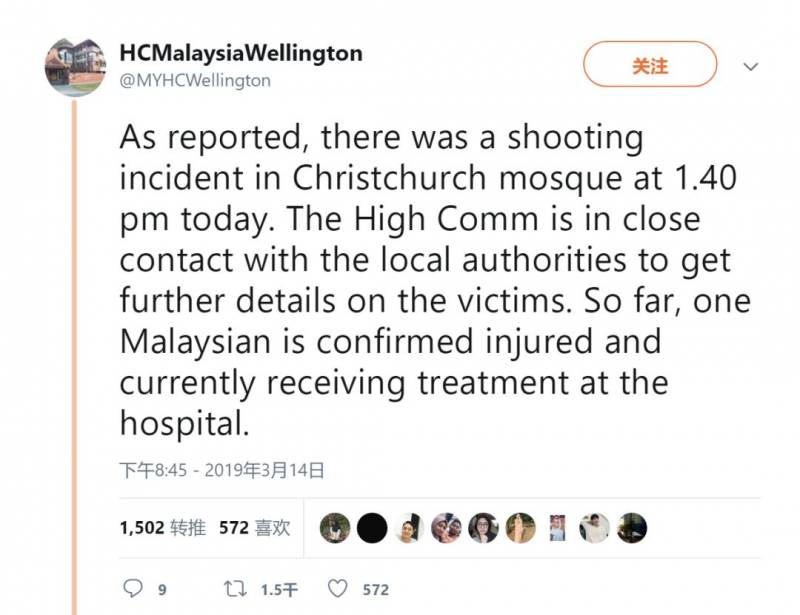Click the fifth avatar in the likers row
The image size is (800, 615).
tap(483, 528)
